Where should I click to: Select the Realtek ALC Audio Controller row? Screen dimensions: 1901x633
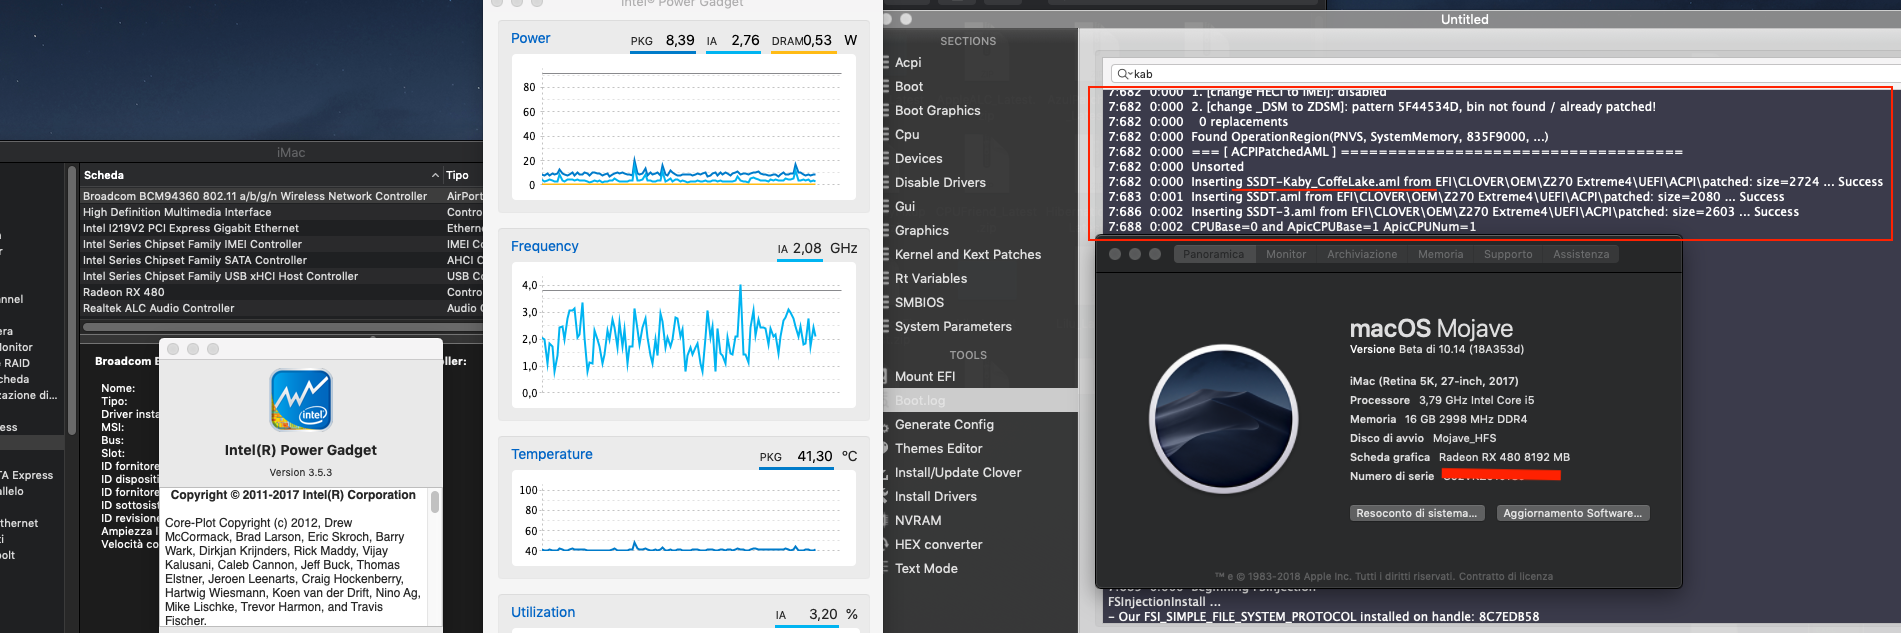[x=281, y=308]
